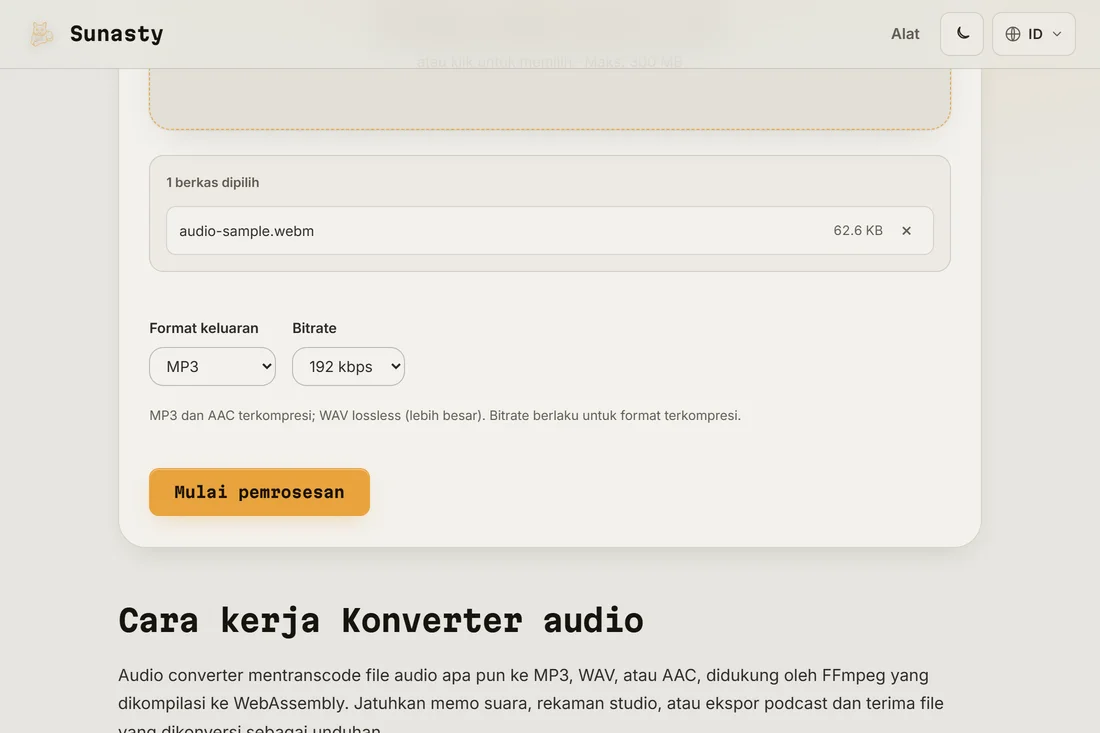
Task: Click the Sunasty cat logo icon
Action: click(x=41, y=34)
